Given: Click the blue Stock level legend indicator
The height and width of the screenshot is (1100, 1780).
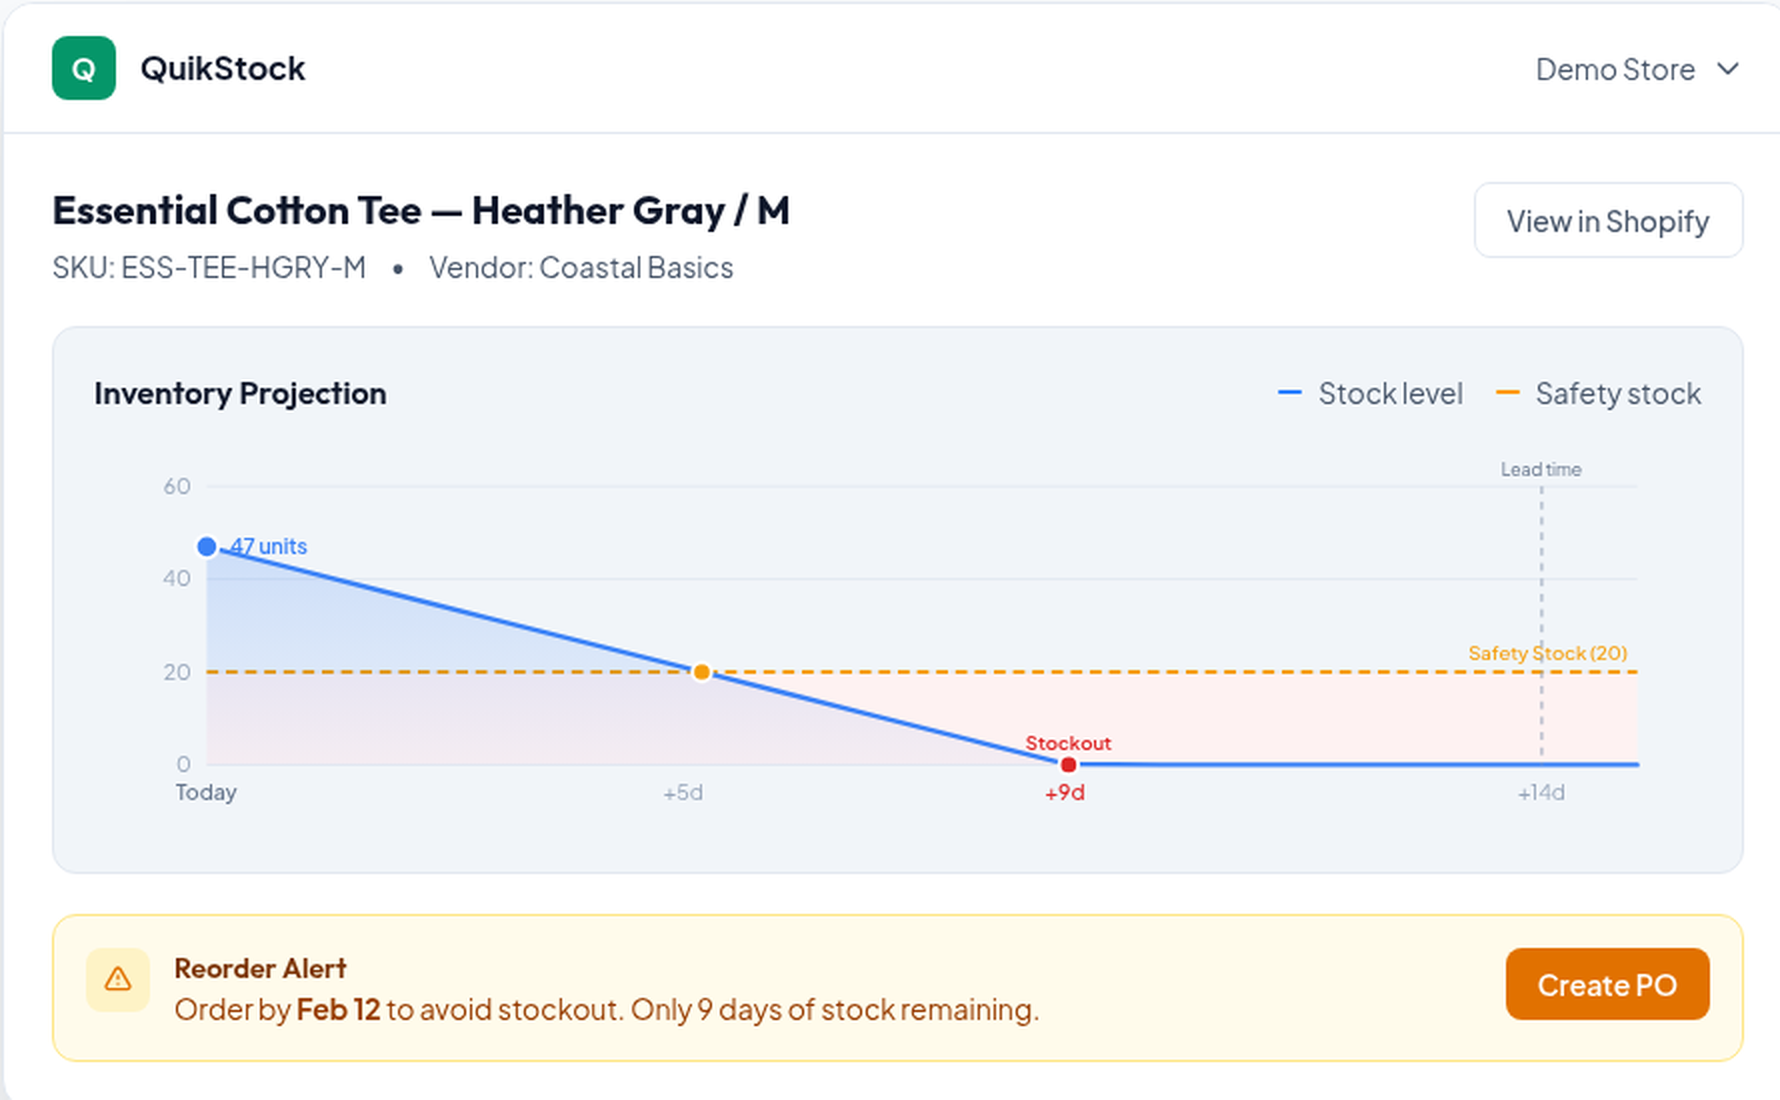Looking at the screenshot, I should coord(1288,393).
